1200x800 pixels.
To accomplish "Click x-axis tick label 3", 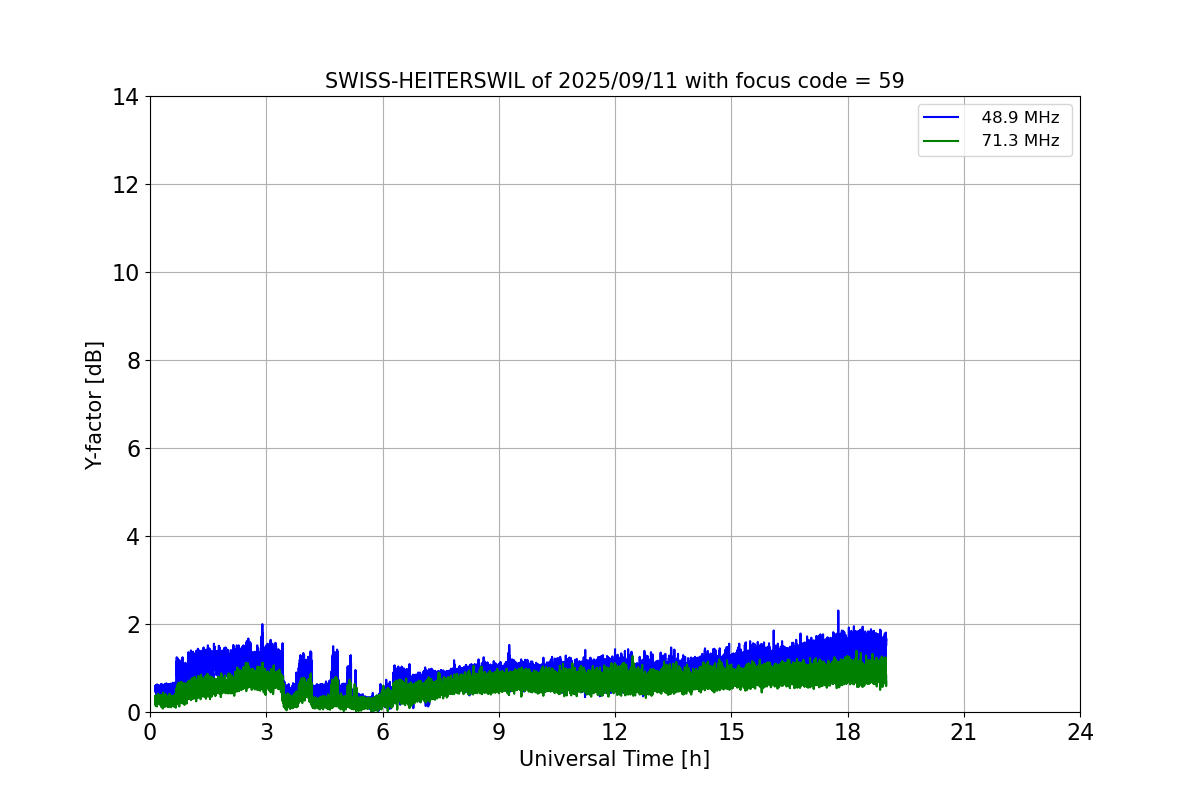I will pyautogui.click(x=266, y=733).
